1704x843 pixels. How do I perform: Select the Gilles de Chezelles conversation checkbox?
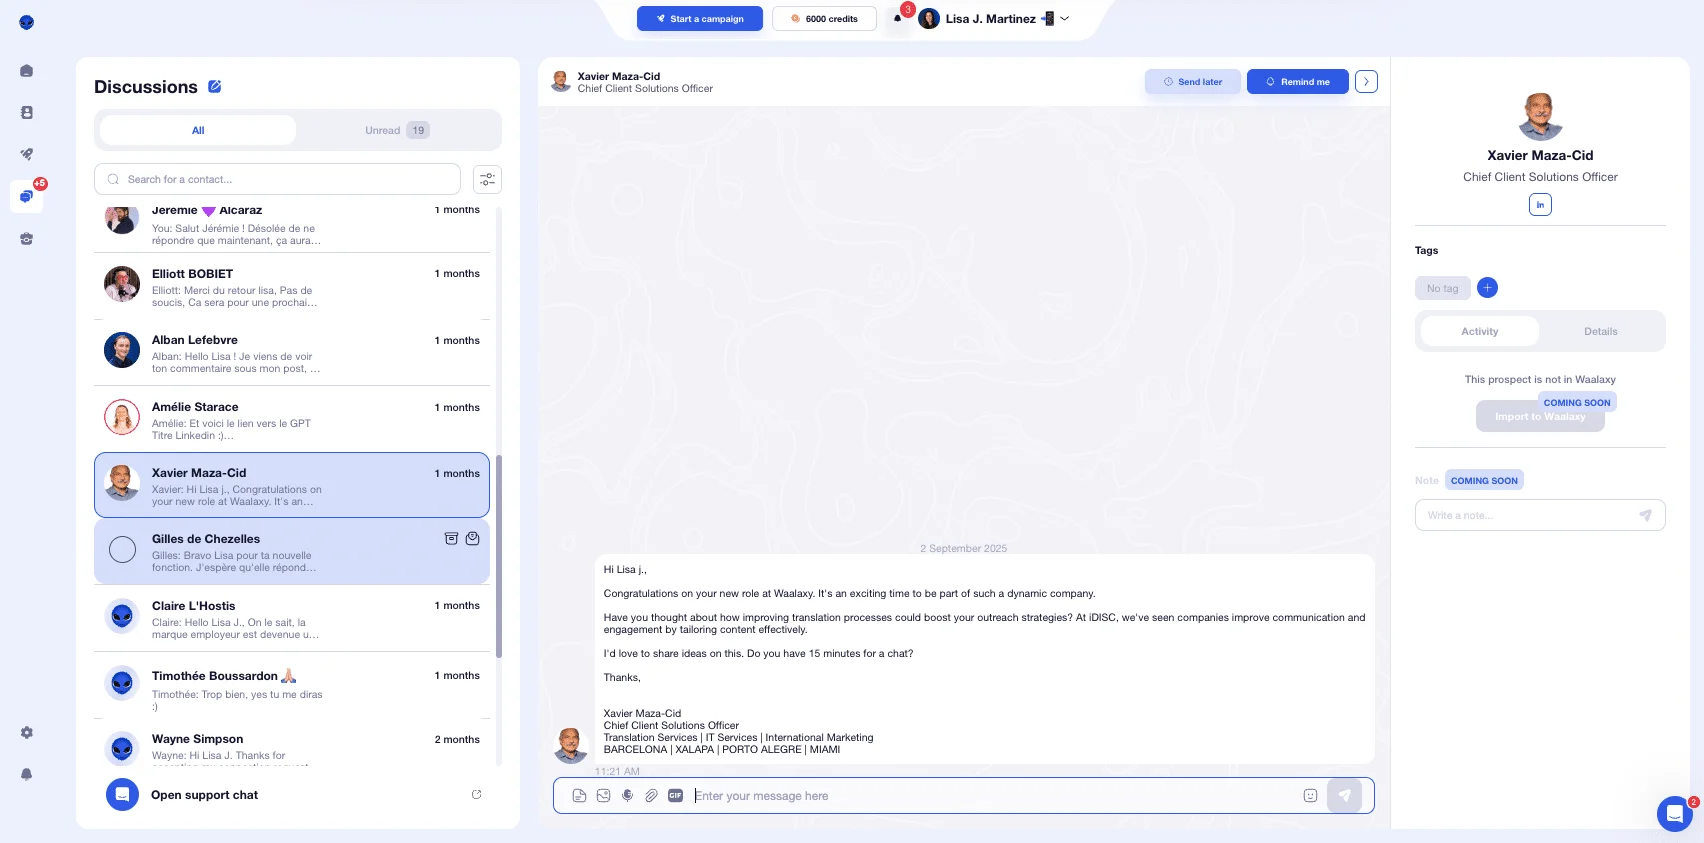click(122, 549)
